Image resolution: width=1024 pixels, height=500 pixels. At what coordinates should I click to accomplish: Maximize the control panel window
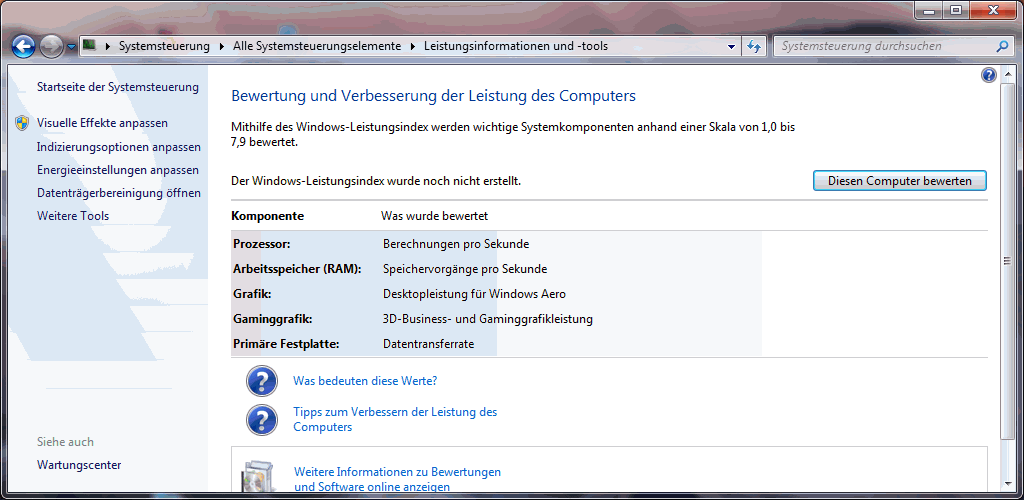pyautogui.click(x=955, y=10)
